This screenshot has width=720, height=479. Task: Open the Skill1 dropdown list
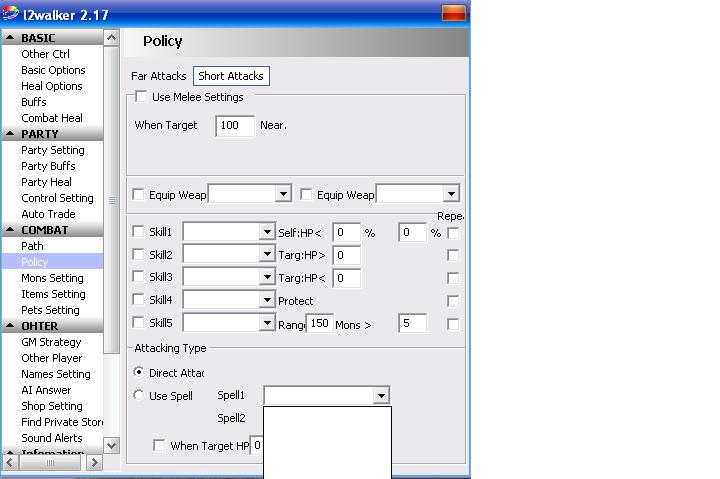pyautogui.click(x=267, y=231)
